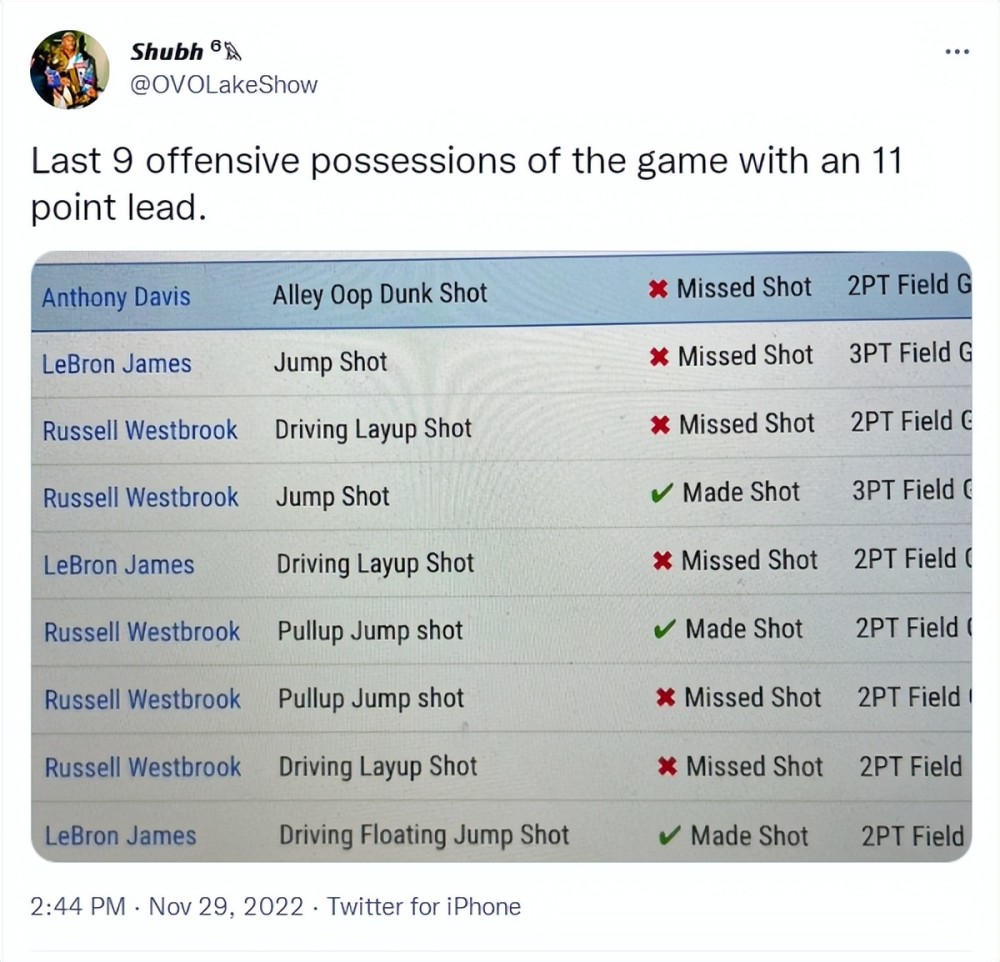
Task: Open the @OVOLakeShow profile handle
Action: 224,84
